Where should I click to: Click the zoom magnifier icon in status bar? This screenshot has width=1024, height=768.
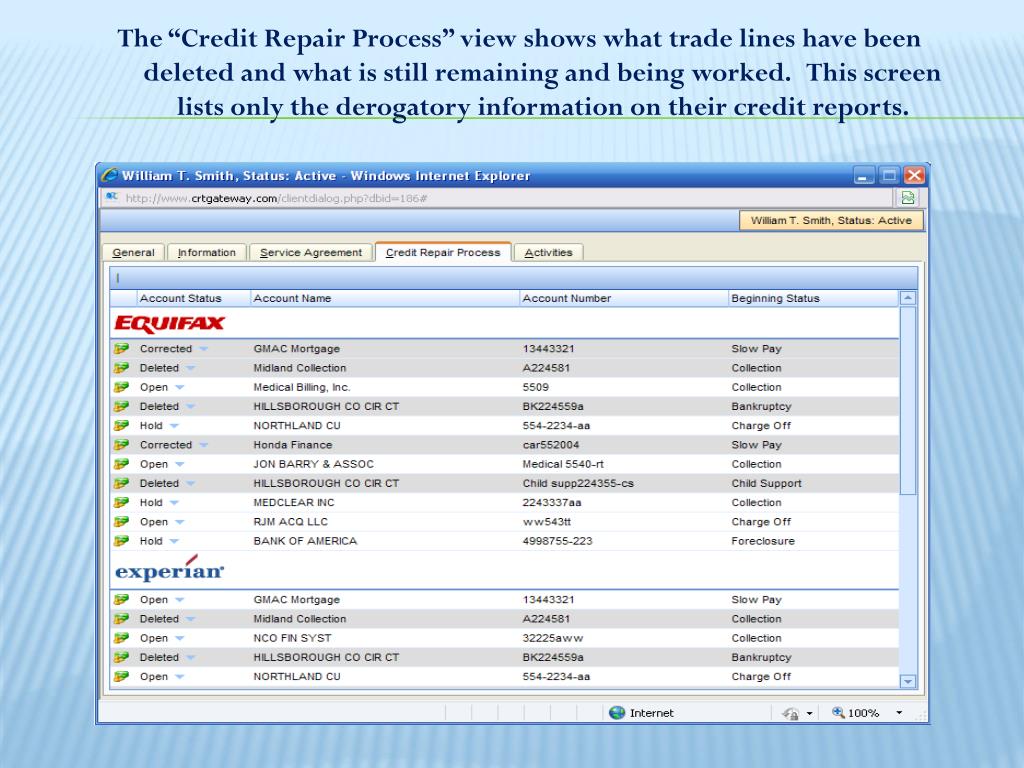(x=838, y=712)
